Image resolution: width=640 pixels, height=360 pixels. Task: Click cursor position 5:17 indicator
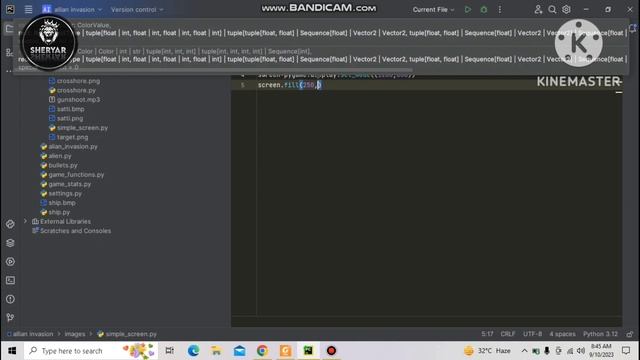tap(487, 334)
